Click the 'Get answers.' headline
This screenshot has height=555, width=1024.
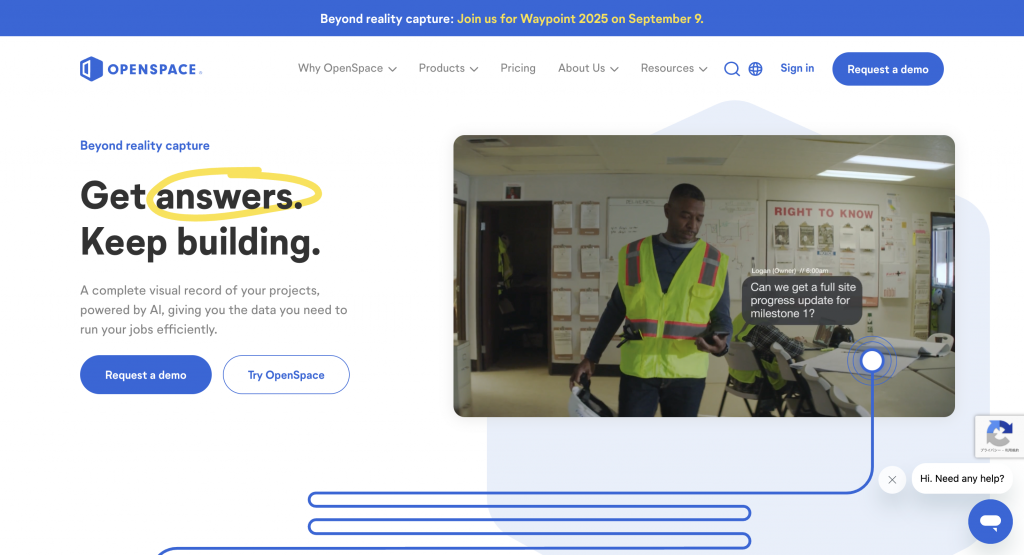192,195
